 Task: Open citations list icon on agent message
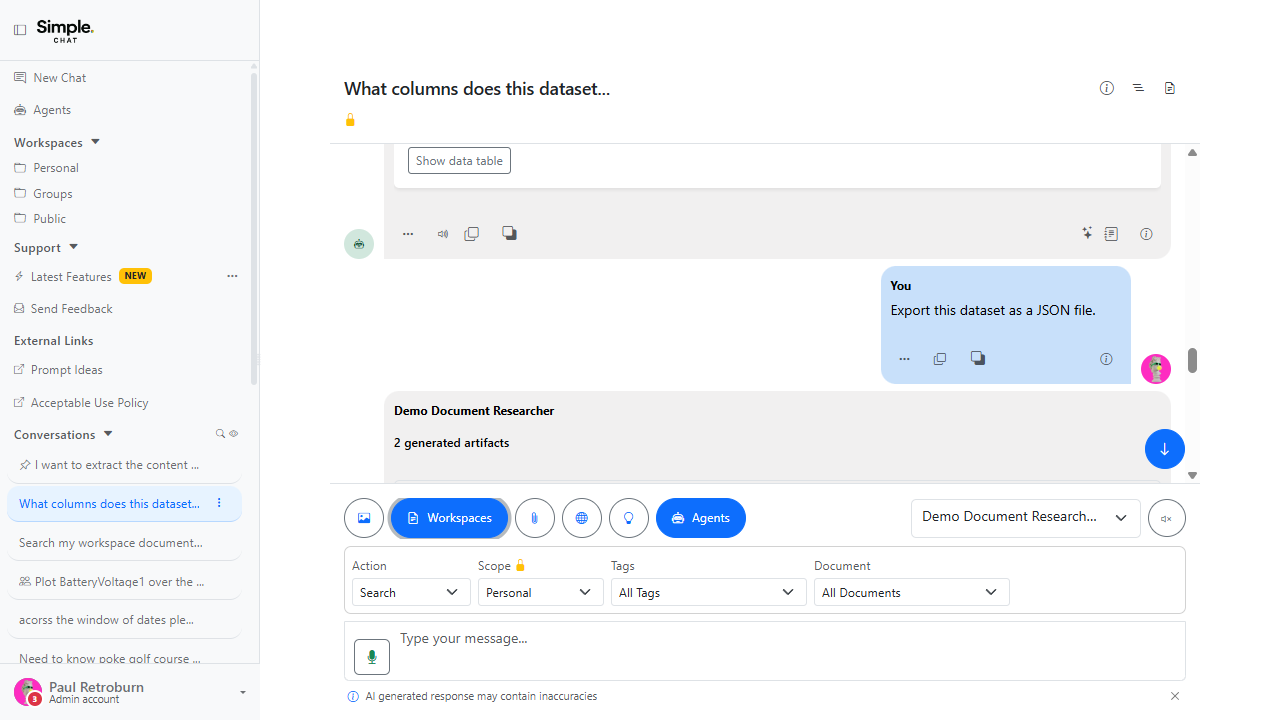tap(1111, 234)
